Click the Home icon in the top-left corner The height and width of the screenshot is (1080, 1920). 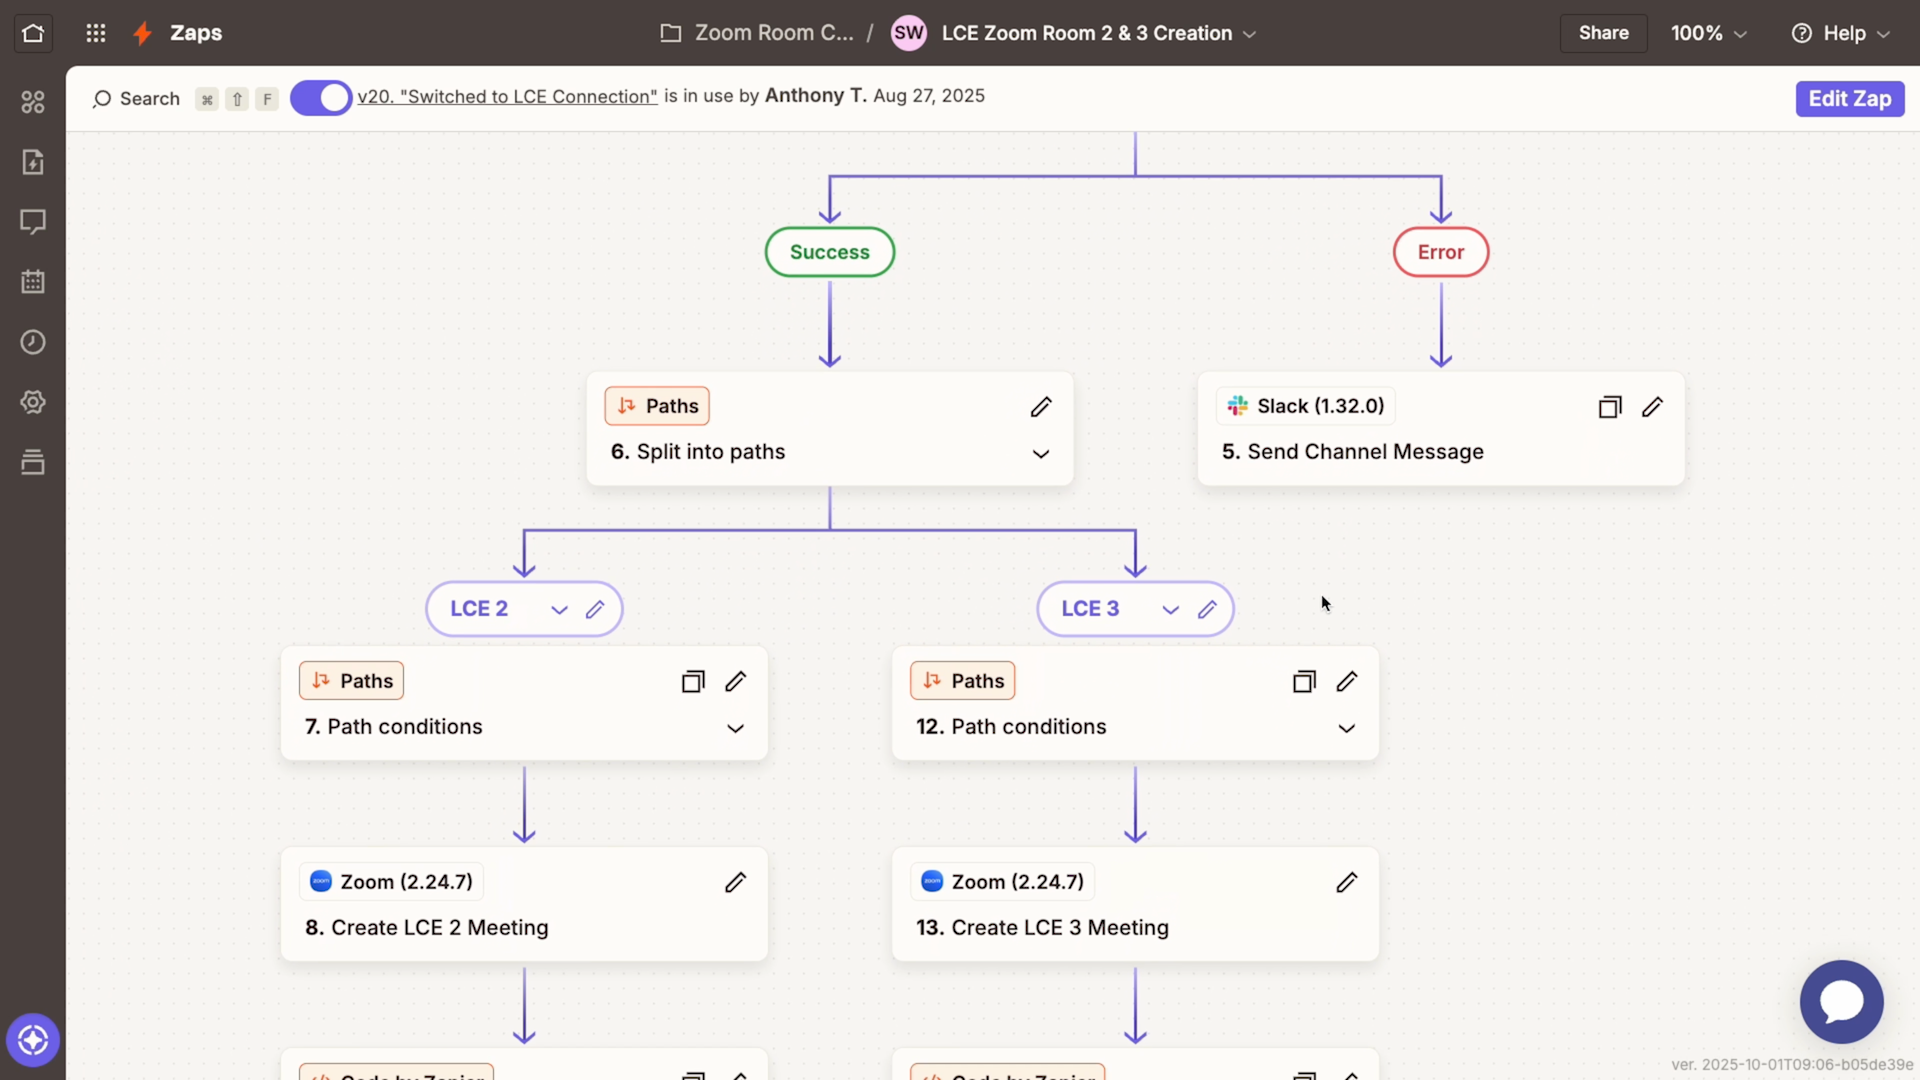tap(32, 33)
